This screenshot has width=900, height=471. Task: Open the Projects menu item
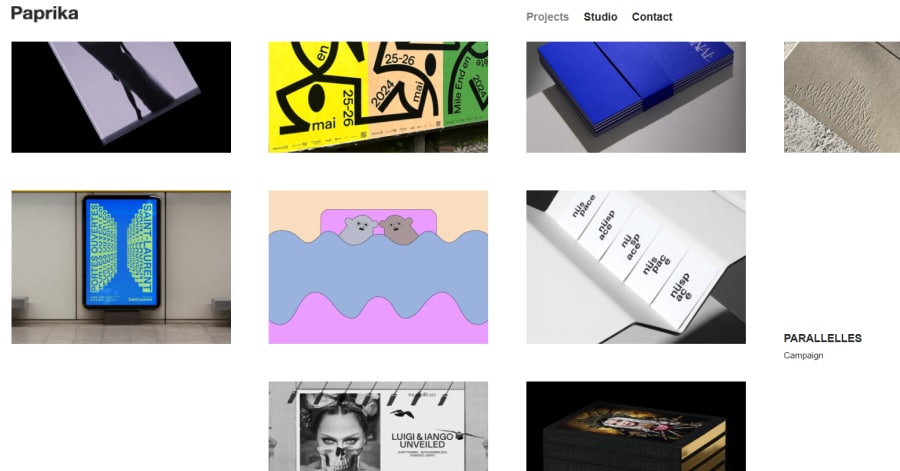tap(547, 17)
